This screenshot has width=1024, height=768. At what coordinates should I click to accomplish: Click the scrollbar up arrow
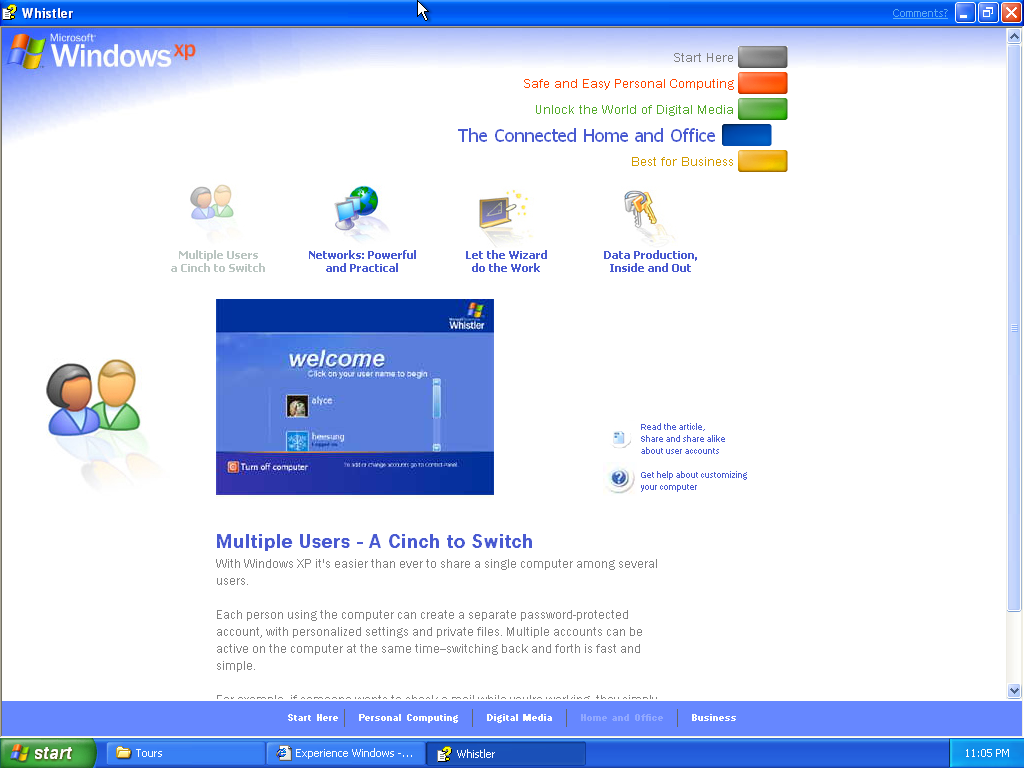point(1014,37)
